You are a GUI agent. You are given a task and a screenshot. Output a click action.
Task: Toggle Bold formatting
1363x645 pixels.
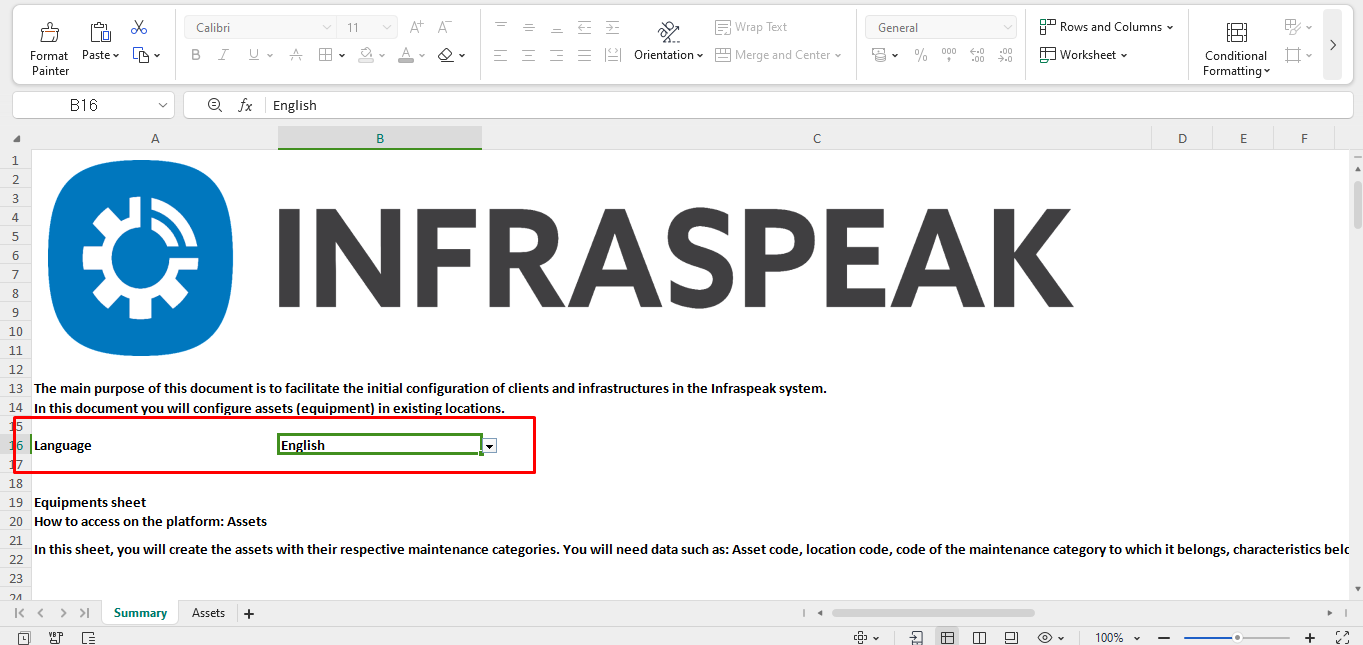[196, 55]
